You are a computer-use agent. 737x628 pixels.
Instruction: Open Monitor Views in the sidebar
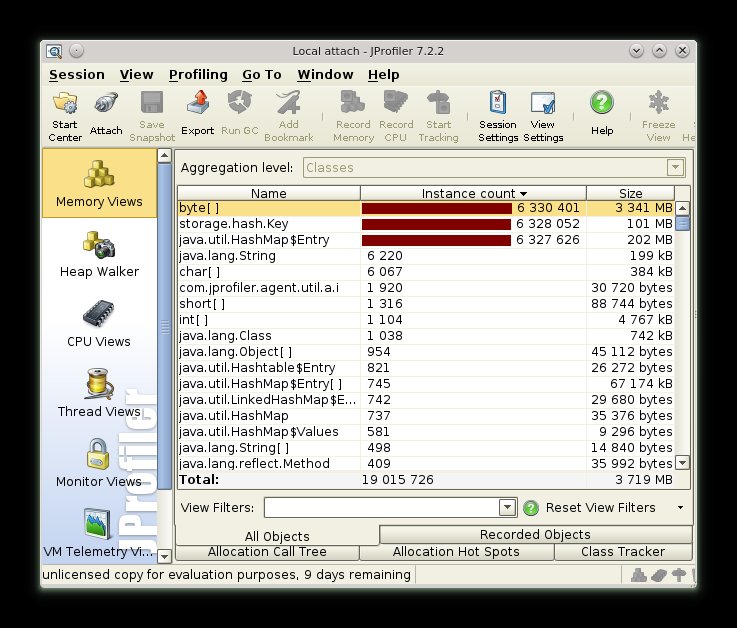[99, 464]
